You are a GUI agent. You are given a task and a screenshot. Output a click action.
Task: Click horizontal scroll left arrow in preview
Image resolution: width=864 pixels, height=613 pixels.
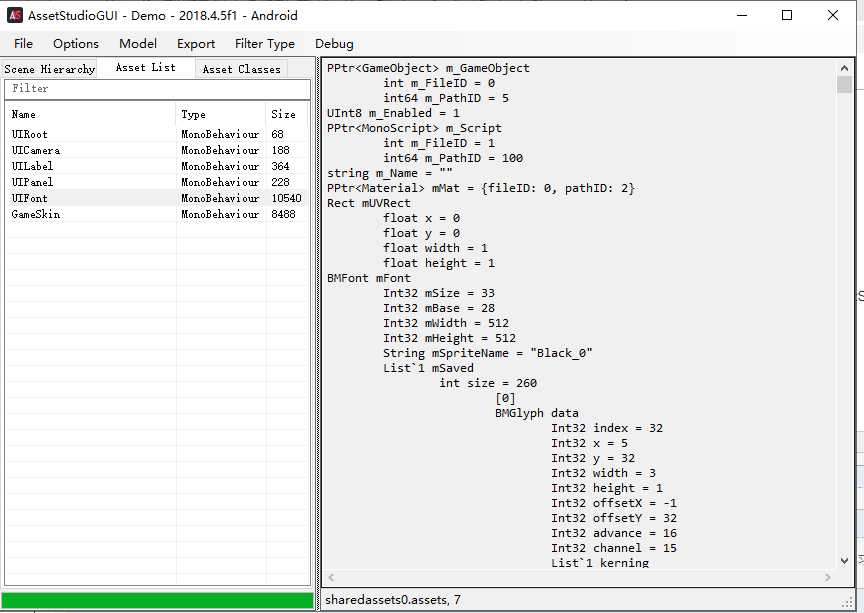(331, 577)
